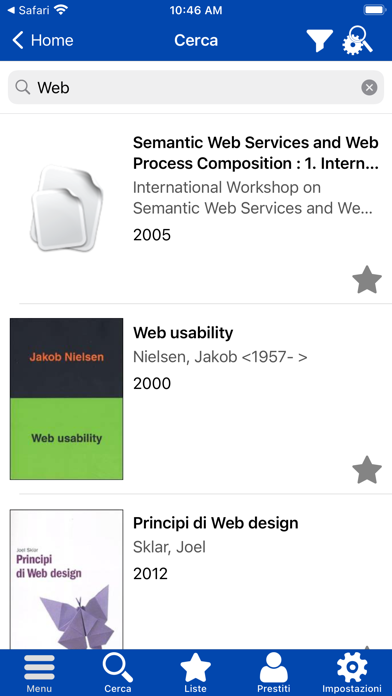Clear the search field text
Viewport: 392px width, 696px height.
click(369, 87)
